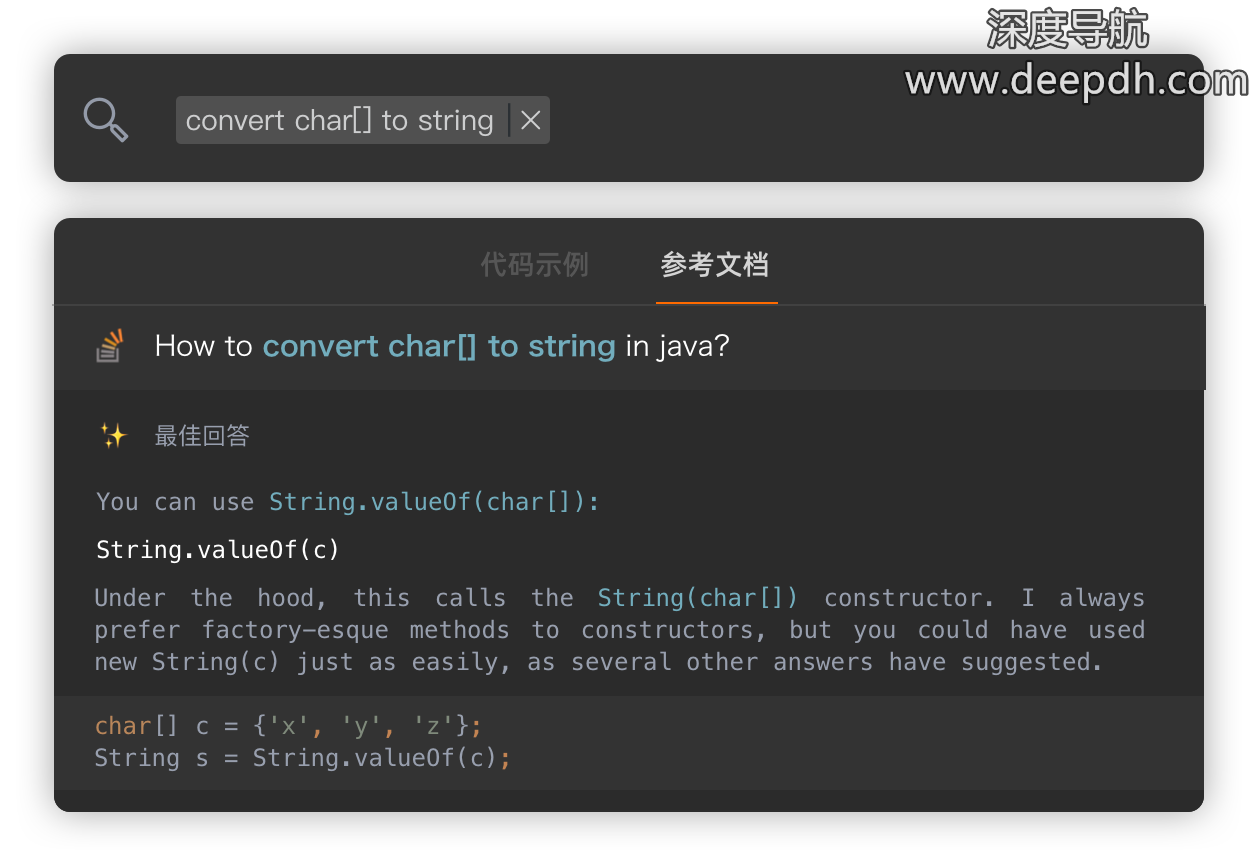This screenshot has width=1258, height=866.
Task: Click the answer explanation paragraph
Action: pos(620,630)
